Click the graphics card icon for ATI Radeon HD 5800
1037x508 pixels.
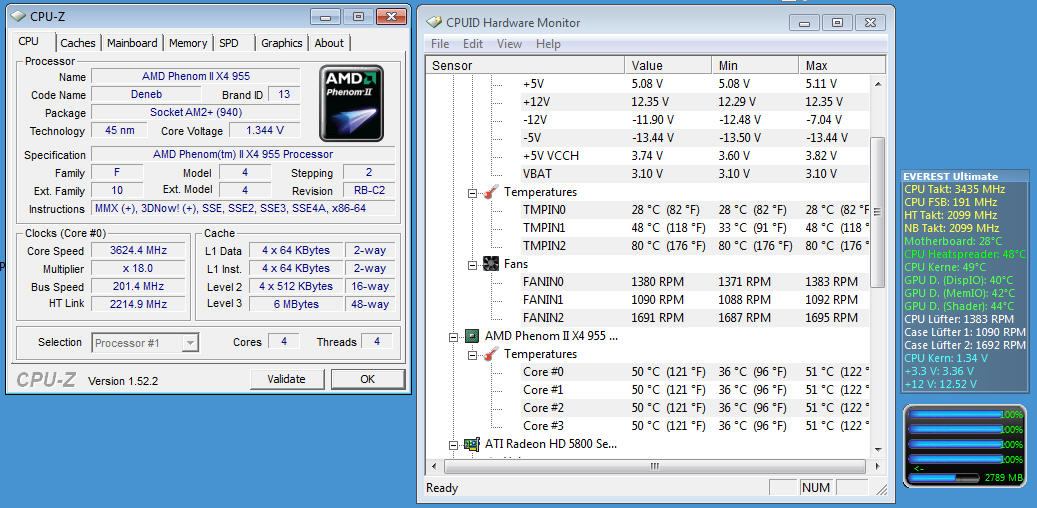pyautogui.click(x=472, y=444)
